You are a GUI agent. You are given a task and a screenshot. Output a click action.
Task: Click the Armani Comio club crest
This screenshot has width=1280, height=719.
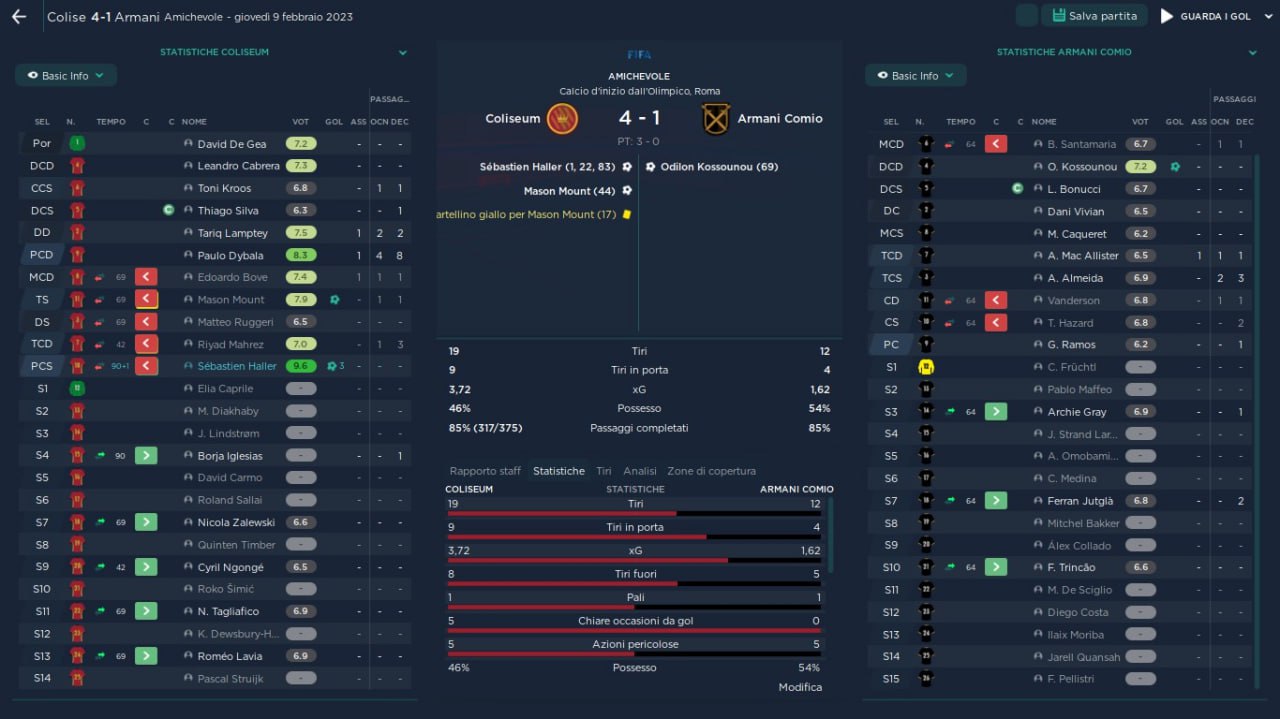716,119
